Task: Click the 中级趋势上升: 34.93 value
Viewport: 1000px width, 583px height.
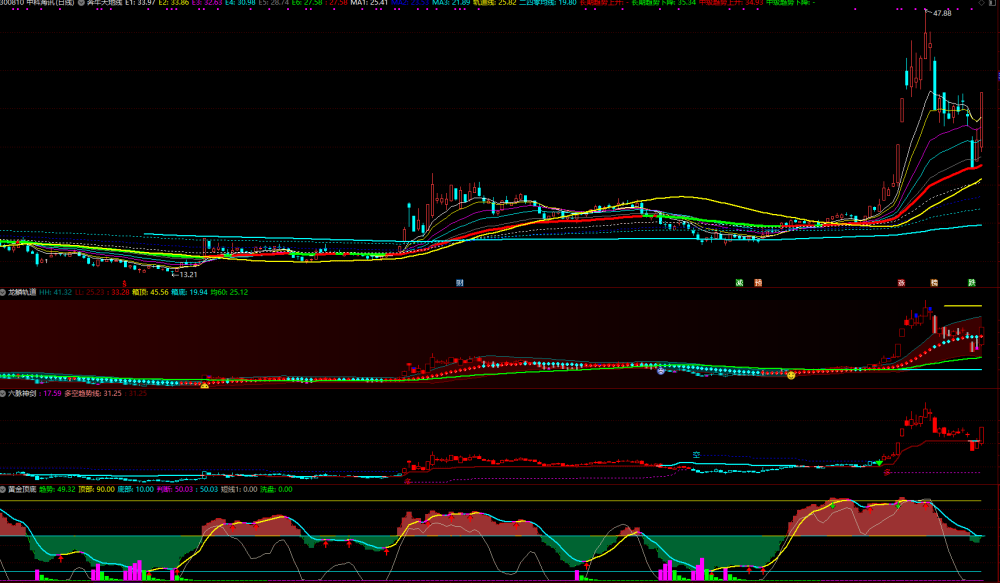Action: pyautogui.click(x=731, y=3)
